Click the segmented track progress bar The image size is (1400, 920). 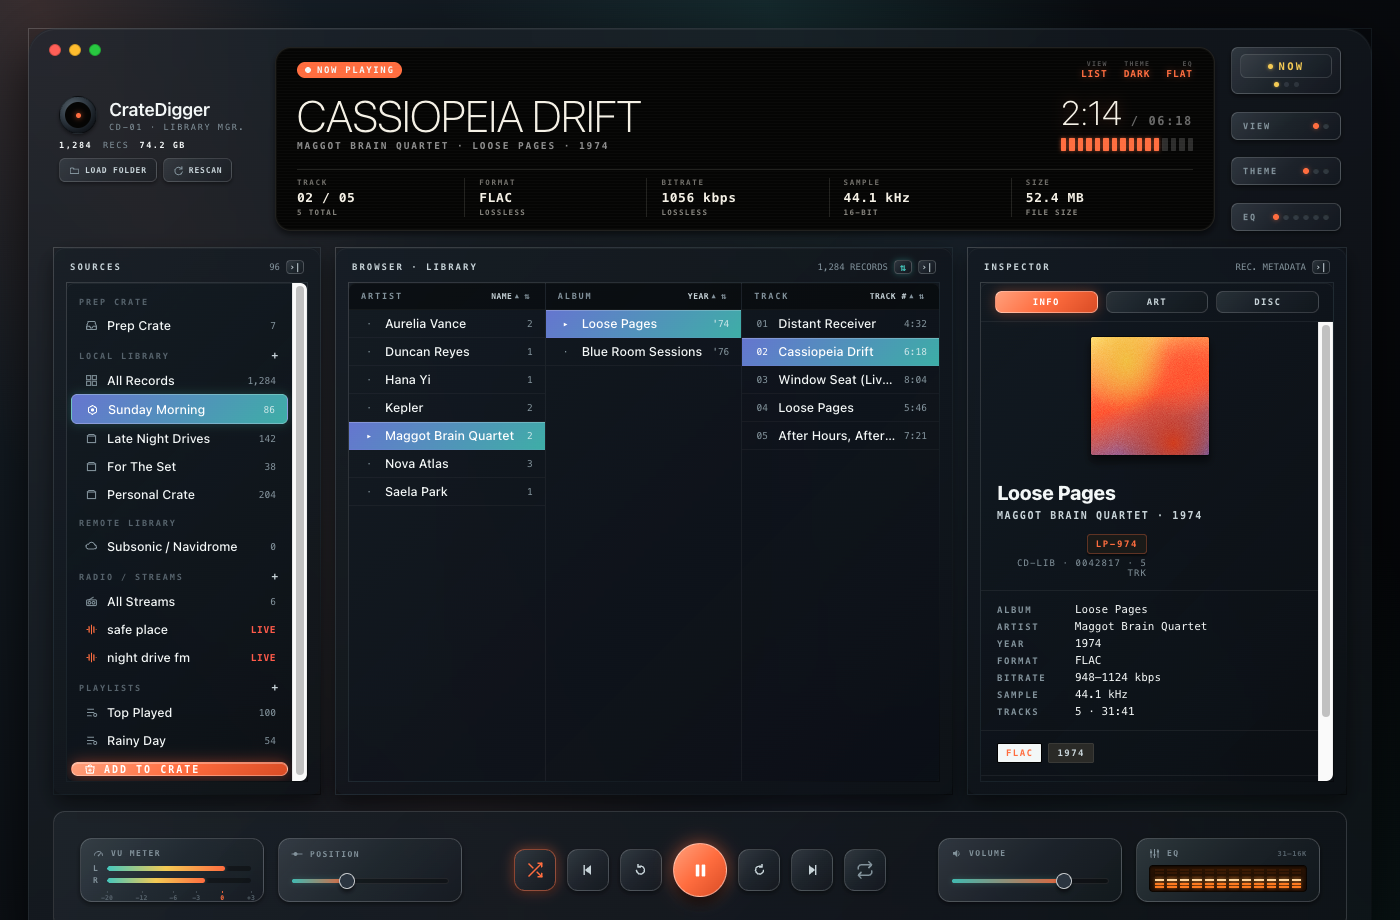pyautogui.click(x=1127, y=144)
